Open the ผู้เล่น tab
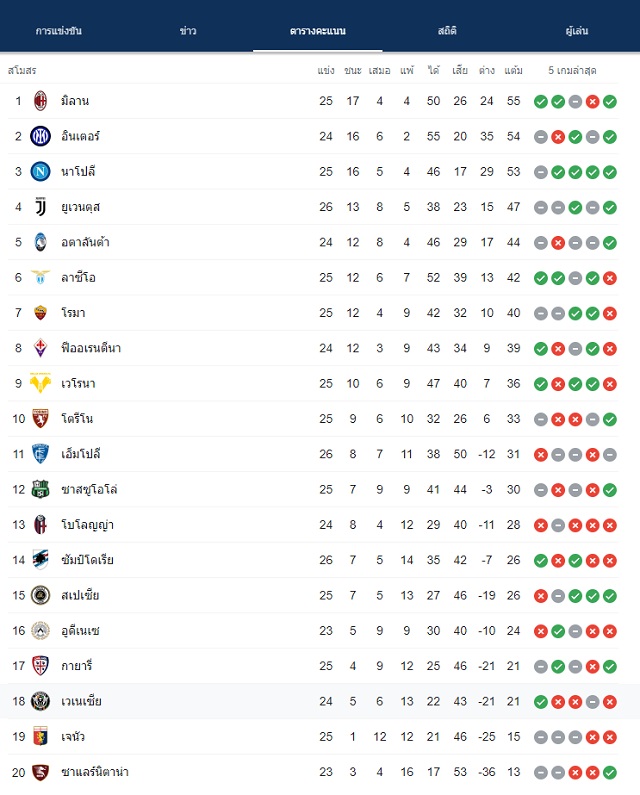This screenshot has width=640, height=795. click(577, 31)
